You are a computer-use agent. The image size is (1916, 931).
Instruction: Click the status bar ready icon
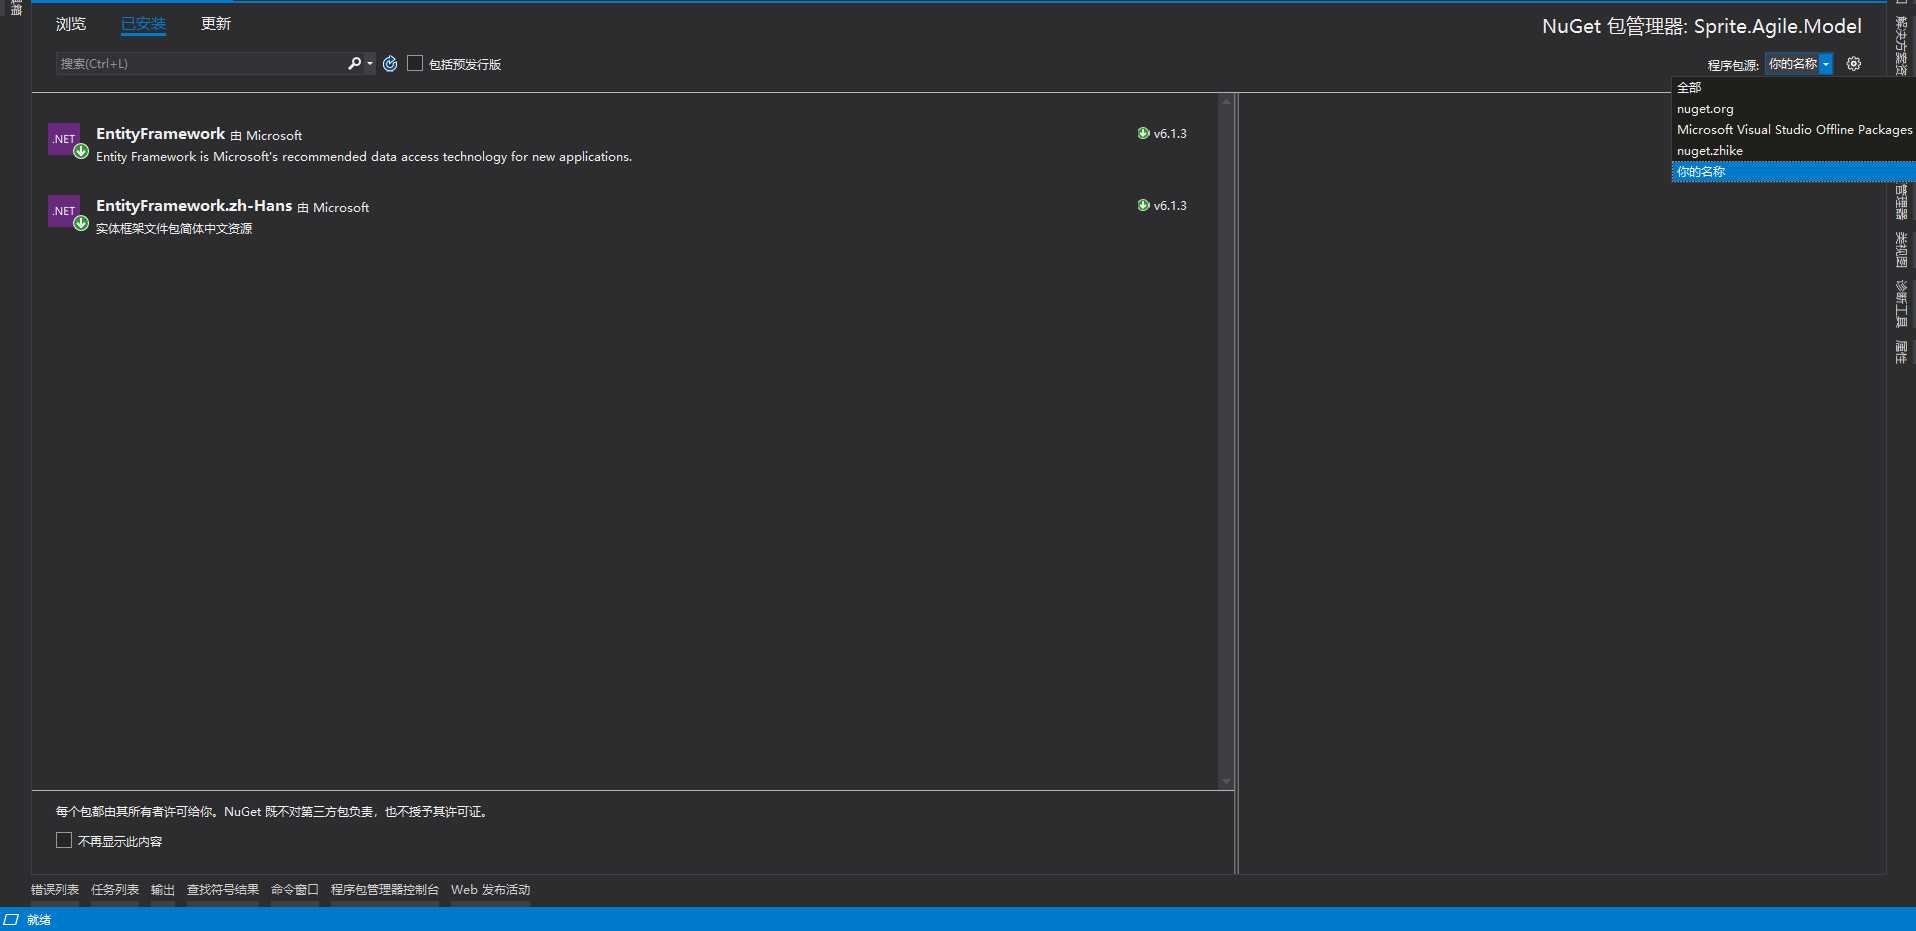coord(11,919)
